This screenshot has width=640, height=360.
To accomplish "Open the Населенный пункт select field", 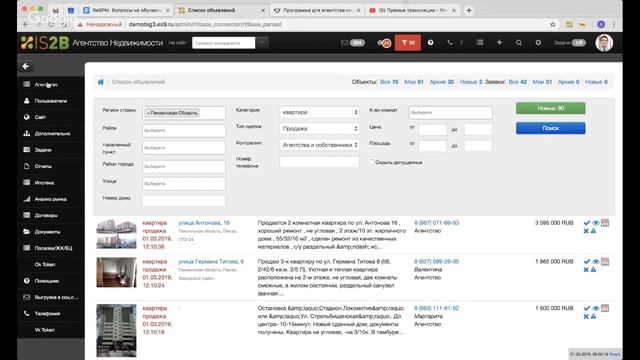I will (x=184, y=148).
